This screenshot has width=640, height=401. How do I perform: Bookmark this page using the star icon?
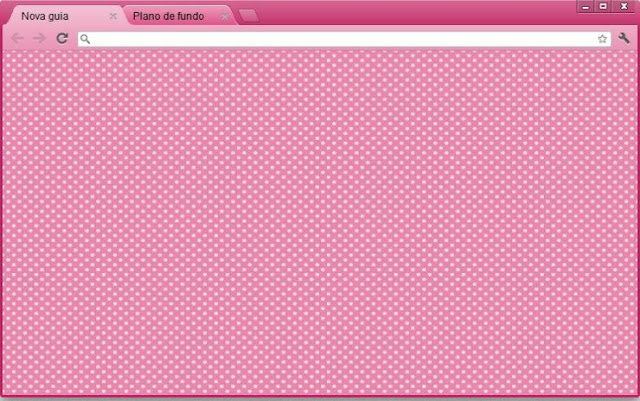(602, 39)
